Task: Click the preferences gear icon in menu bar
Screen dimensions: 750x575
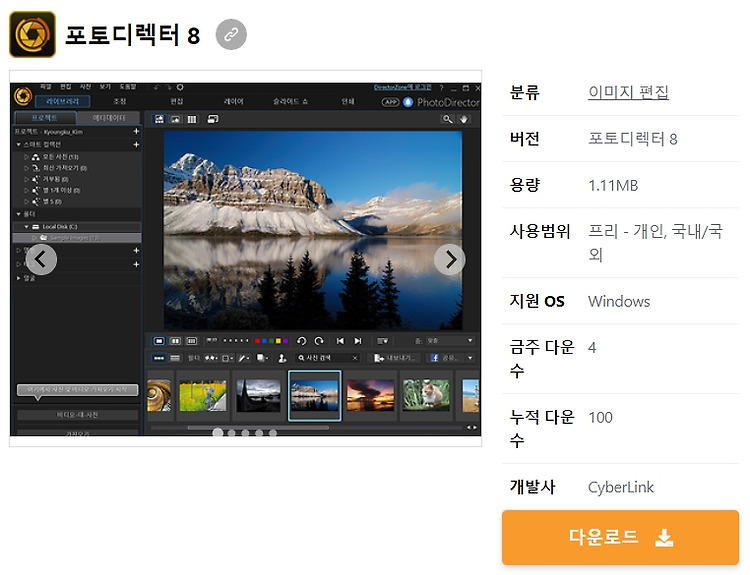Action: point(180,87)
